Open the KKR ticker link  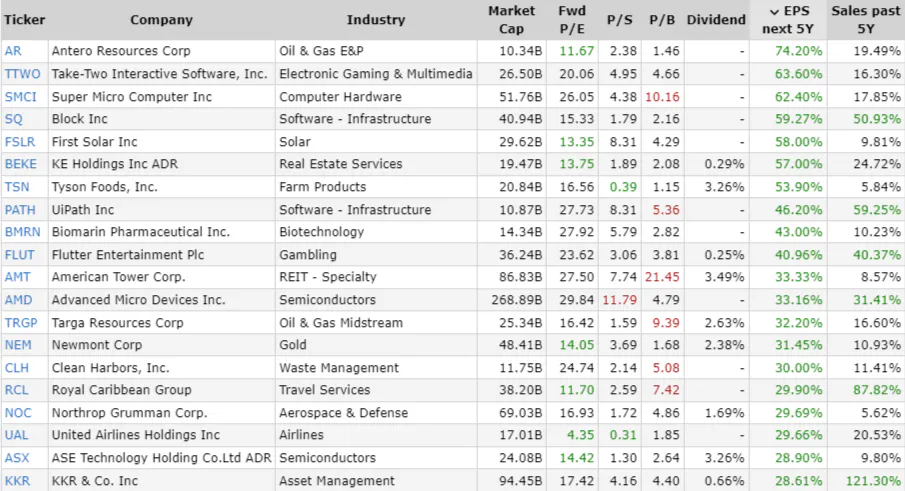17,481
